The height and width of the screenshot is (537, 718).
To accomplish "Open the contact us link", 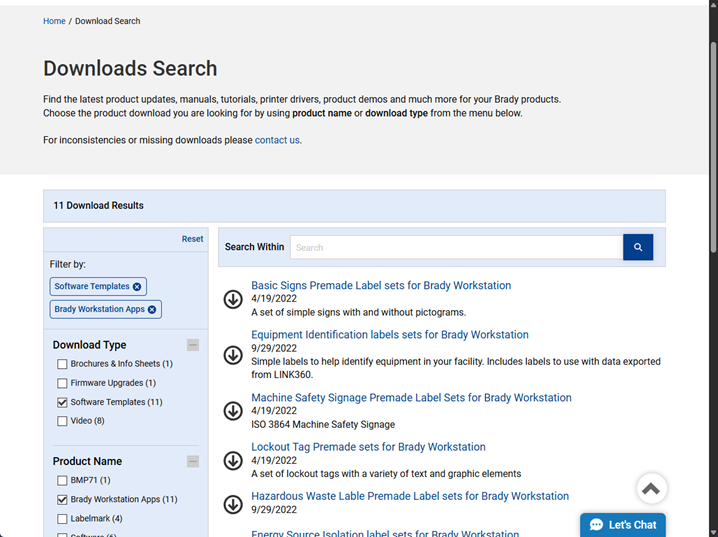I will point(277,140).
